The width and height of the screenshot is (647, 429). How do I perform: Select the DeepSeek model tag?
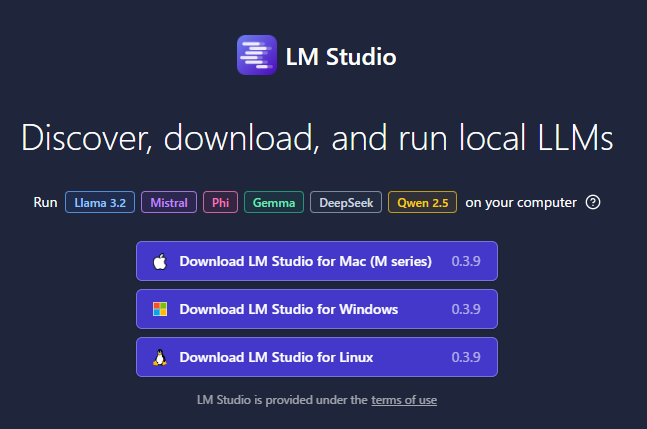346,202
